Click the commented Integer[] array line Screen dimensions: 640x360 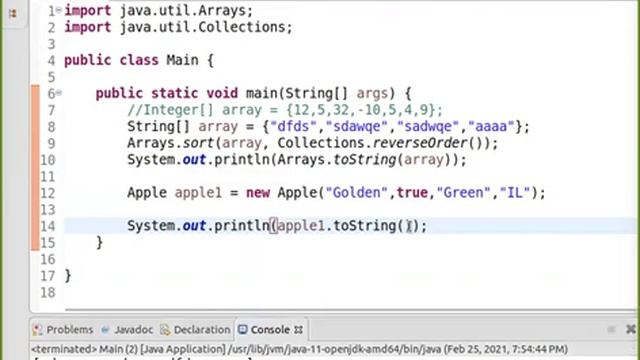(285, 110)
